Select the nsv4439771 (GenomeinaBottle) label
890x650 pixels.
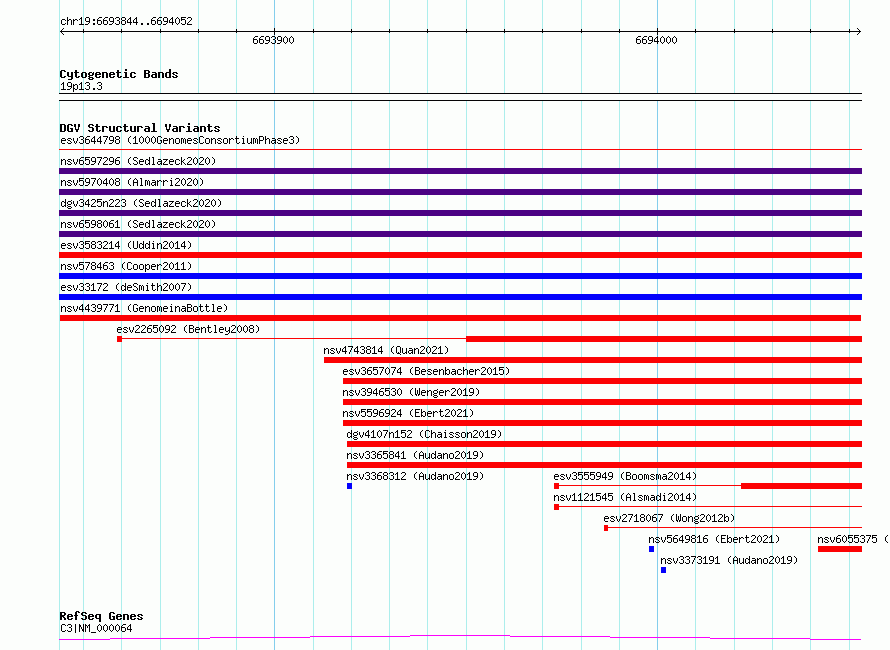pyautogui.click(x=144, y=308)
